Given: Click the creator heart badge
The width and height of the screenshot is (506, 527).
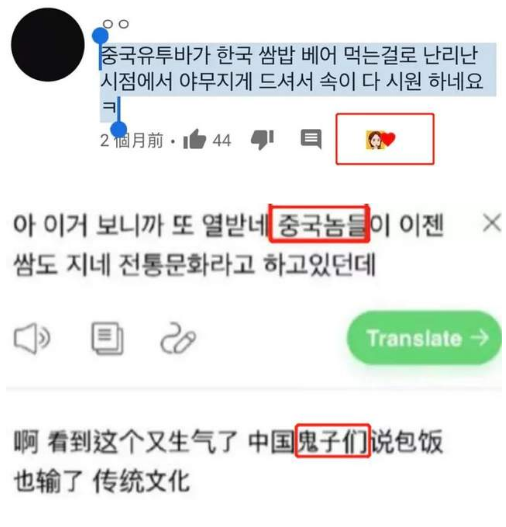Looking at the screenshot, I should pos(381,139).
